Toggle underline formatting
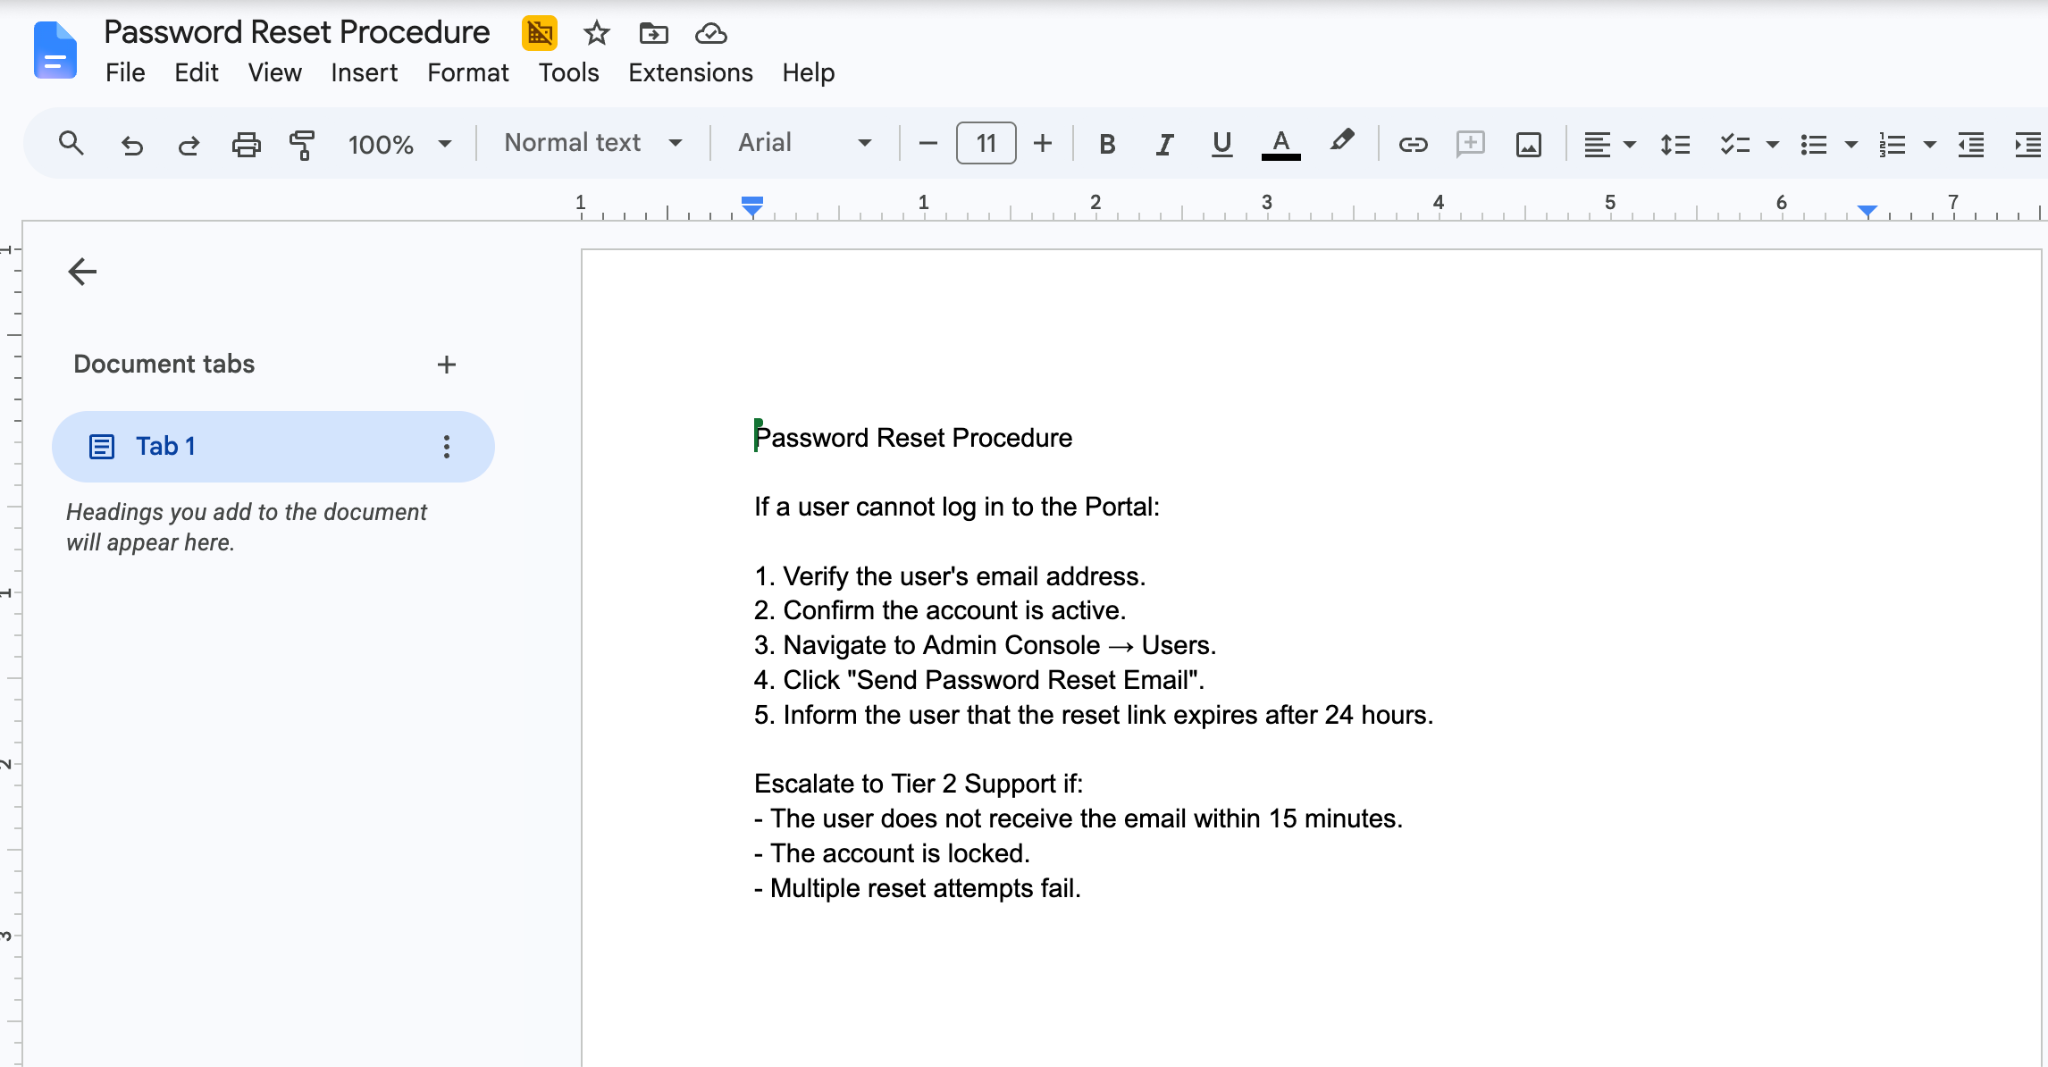The image size is (2048, 1067). [x=1221, y=144]
